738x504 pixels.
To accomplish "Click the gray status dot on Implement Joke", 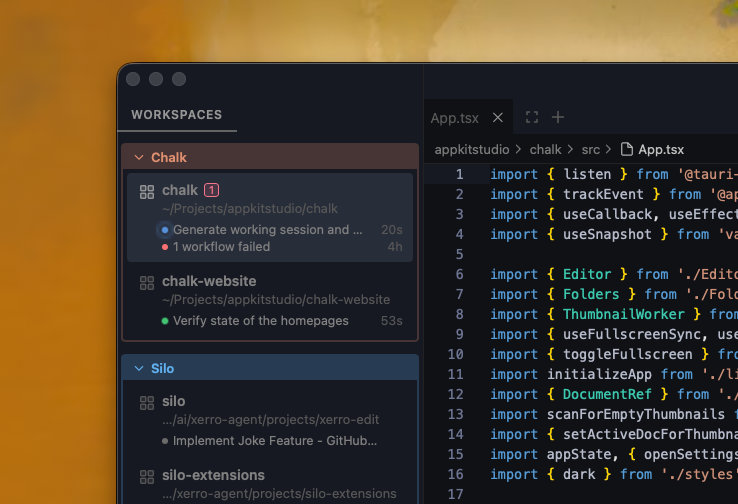I will point(165,441).
